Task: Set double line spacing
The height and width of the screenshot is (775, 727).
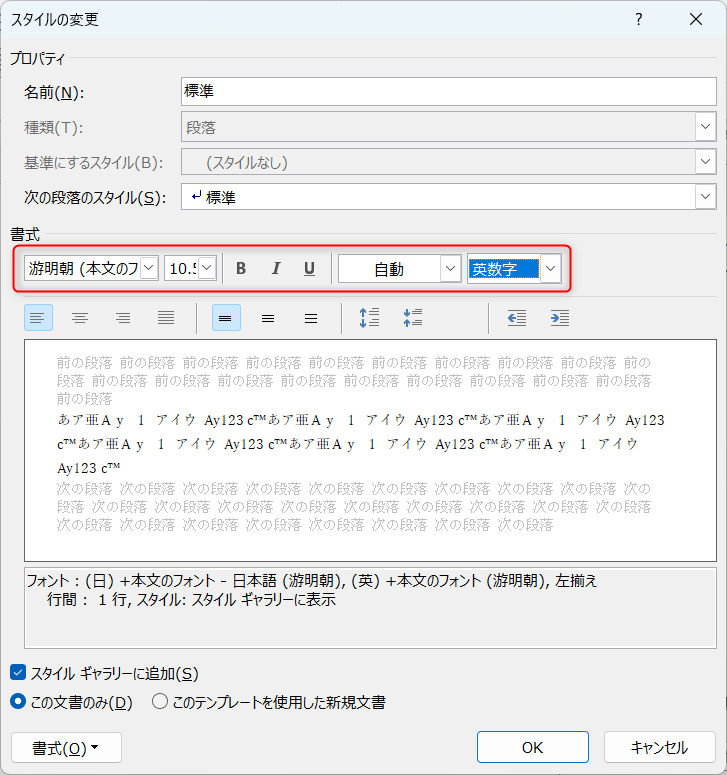Action: coord(311,318)
